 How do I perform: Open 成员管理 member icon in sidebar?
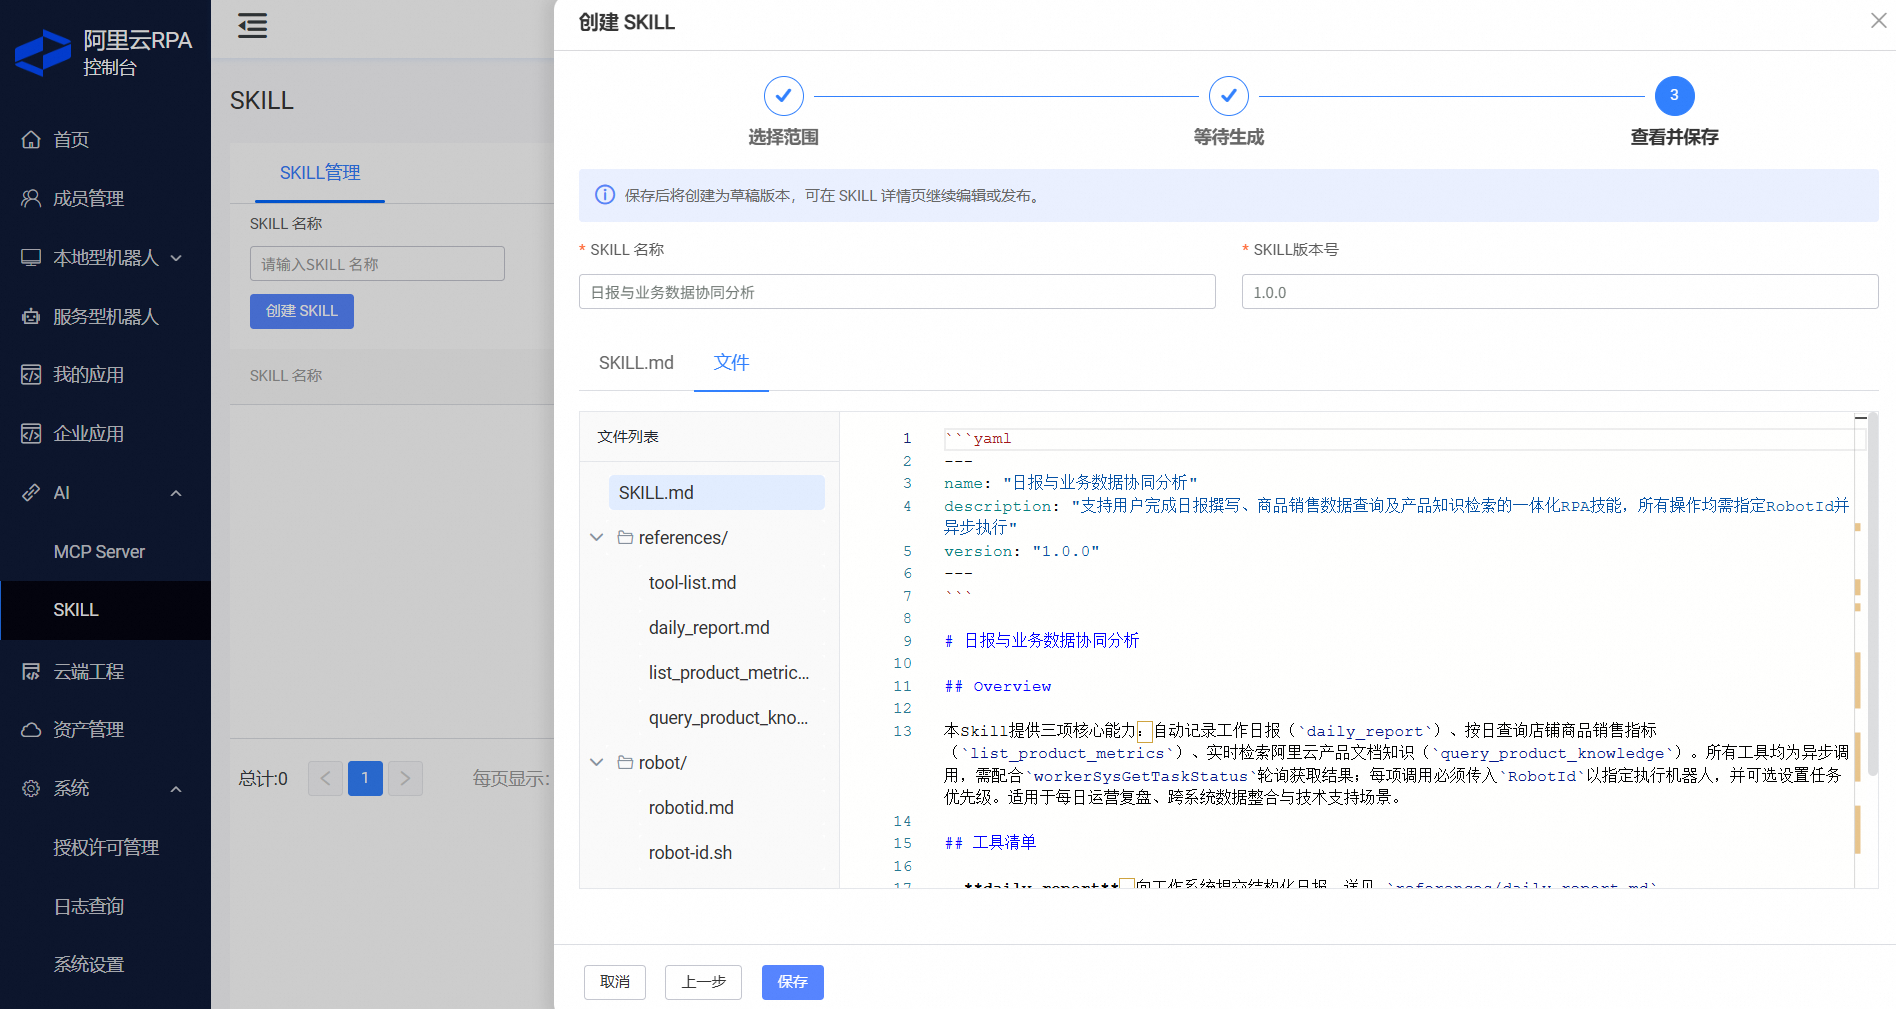tap(31, 199)
